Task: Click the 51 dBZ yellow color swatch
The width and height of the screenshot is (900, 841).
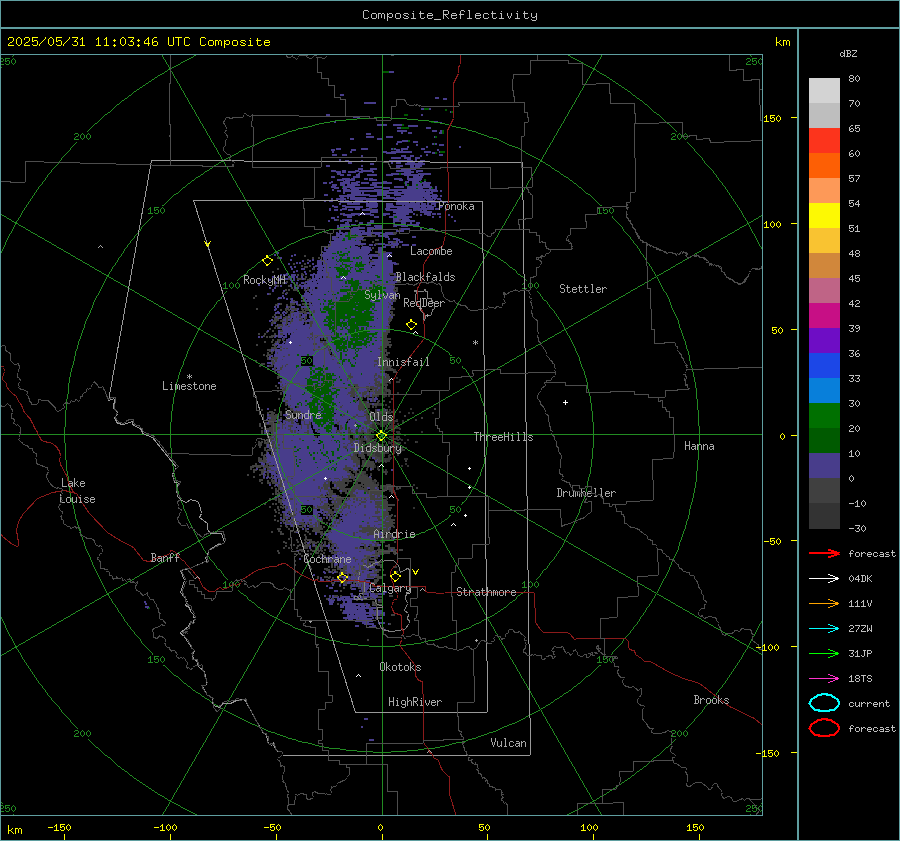Action: click(824, 215)
